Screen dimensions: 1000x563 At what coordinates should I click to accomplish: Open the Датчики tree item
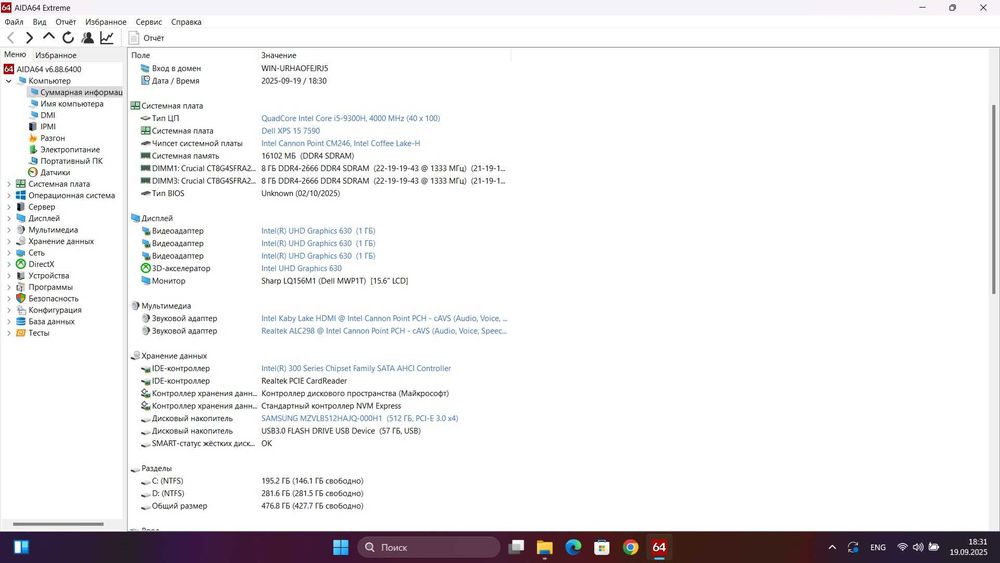click(55, 172)
